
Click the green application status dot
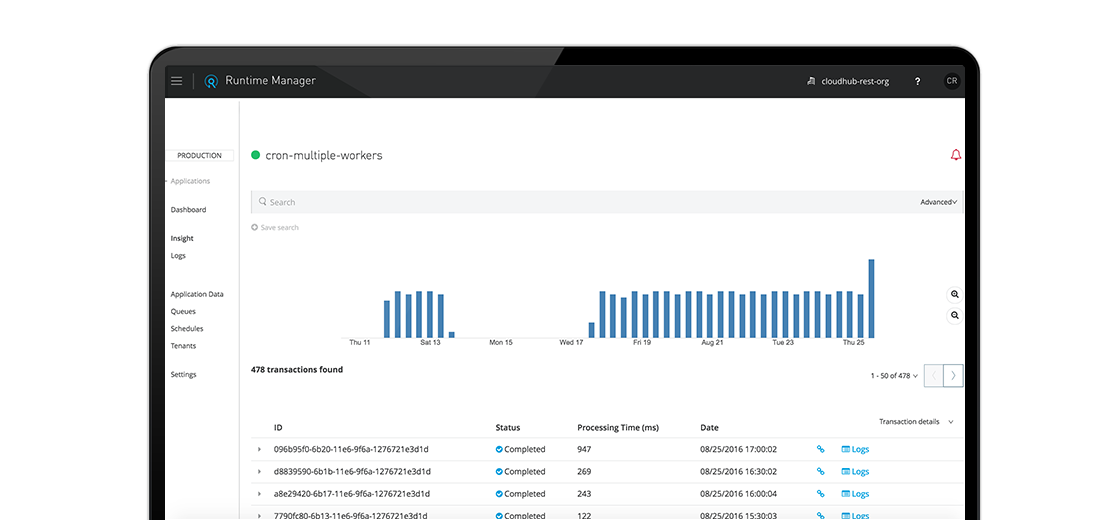coord(256,155)
